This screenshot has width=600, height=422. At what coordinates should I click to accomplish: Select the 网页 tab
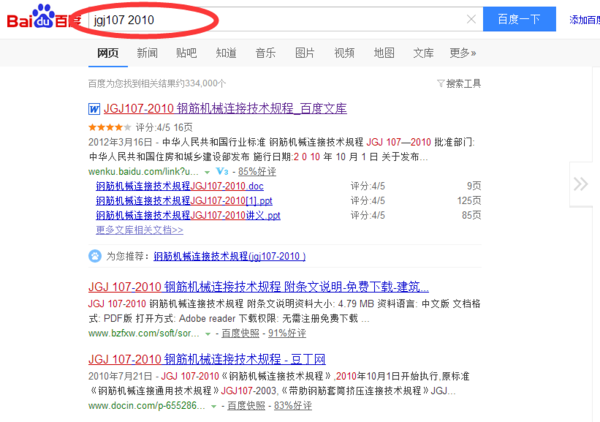108,53
